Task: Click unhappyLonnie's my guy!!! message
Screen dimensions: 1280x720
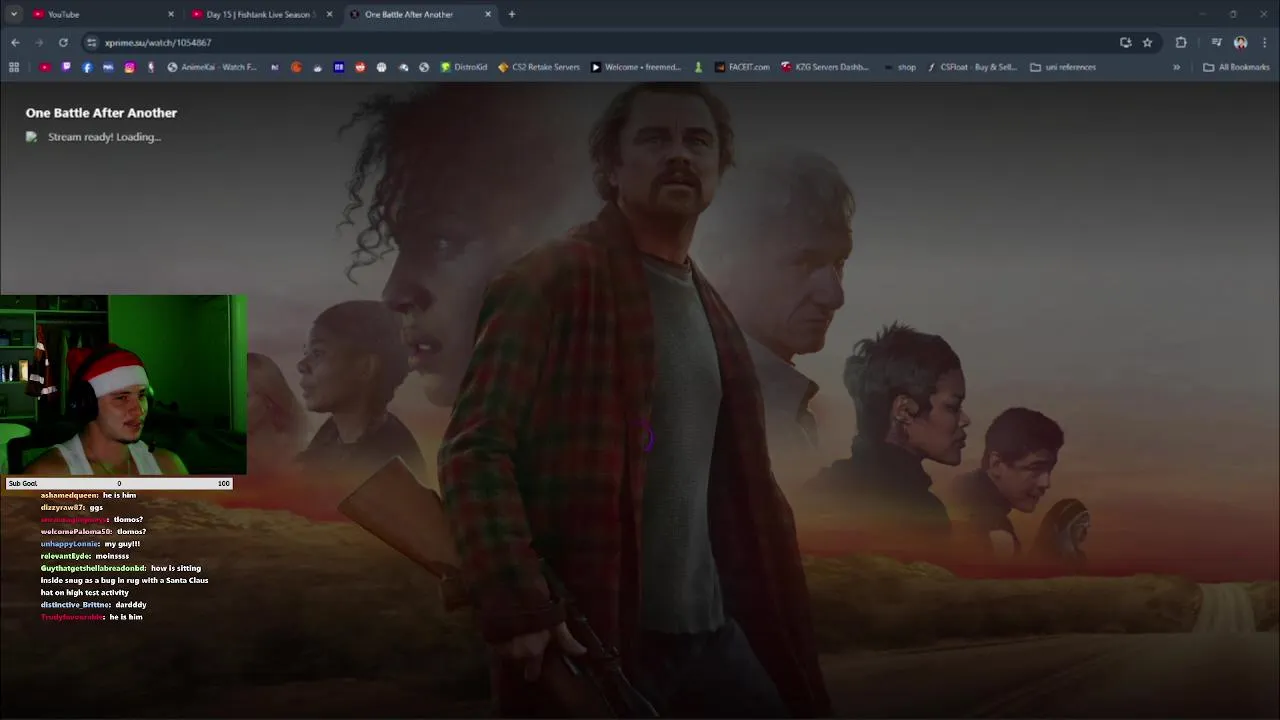Action: coord(90,544)
